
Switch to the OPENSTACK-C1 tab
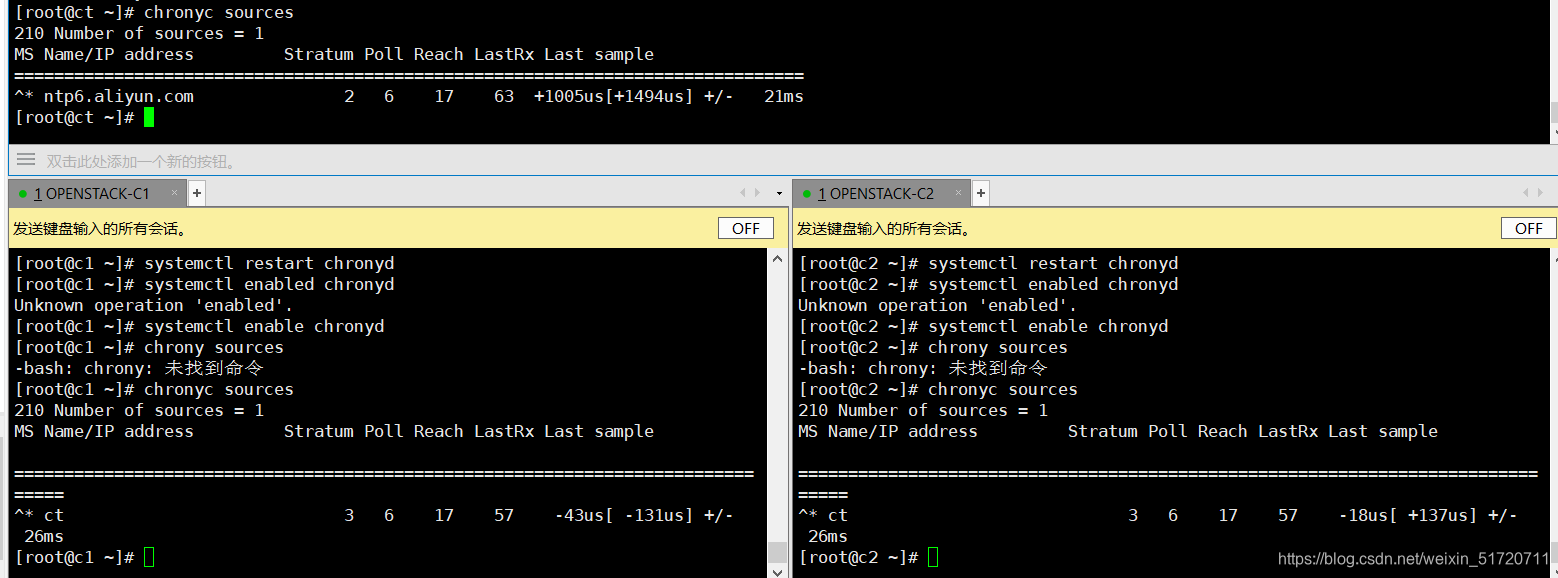(x=98, y=193)
